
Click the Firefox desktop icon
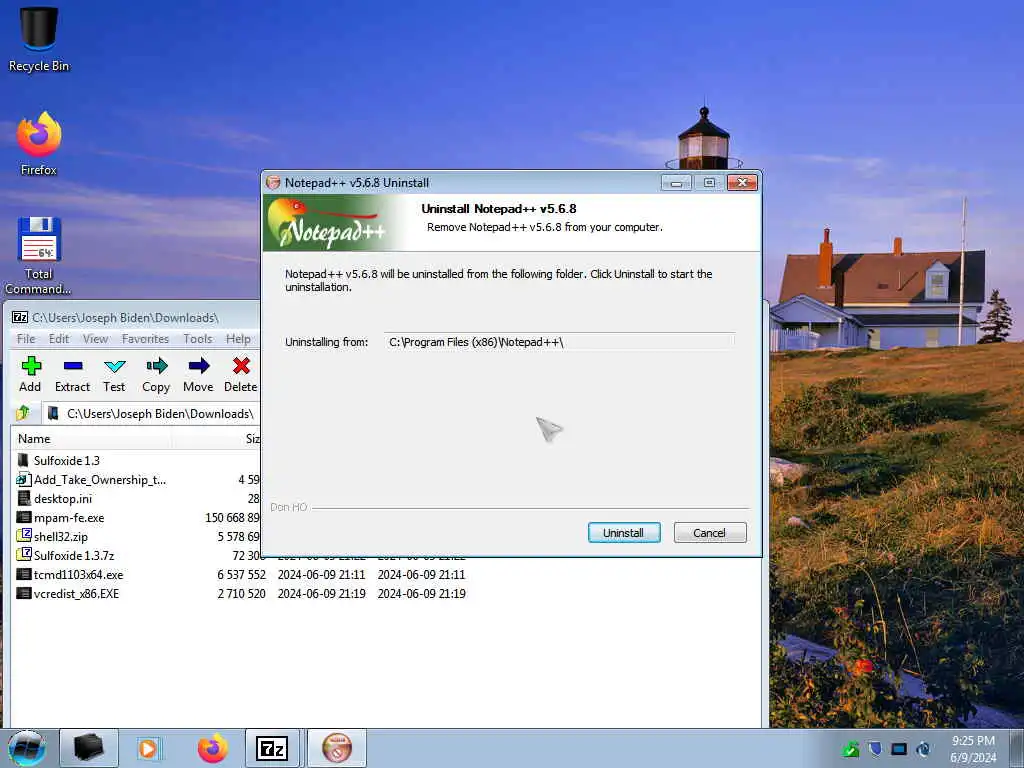39,144
